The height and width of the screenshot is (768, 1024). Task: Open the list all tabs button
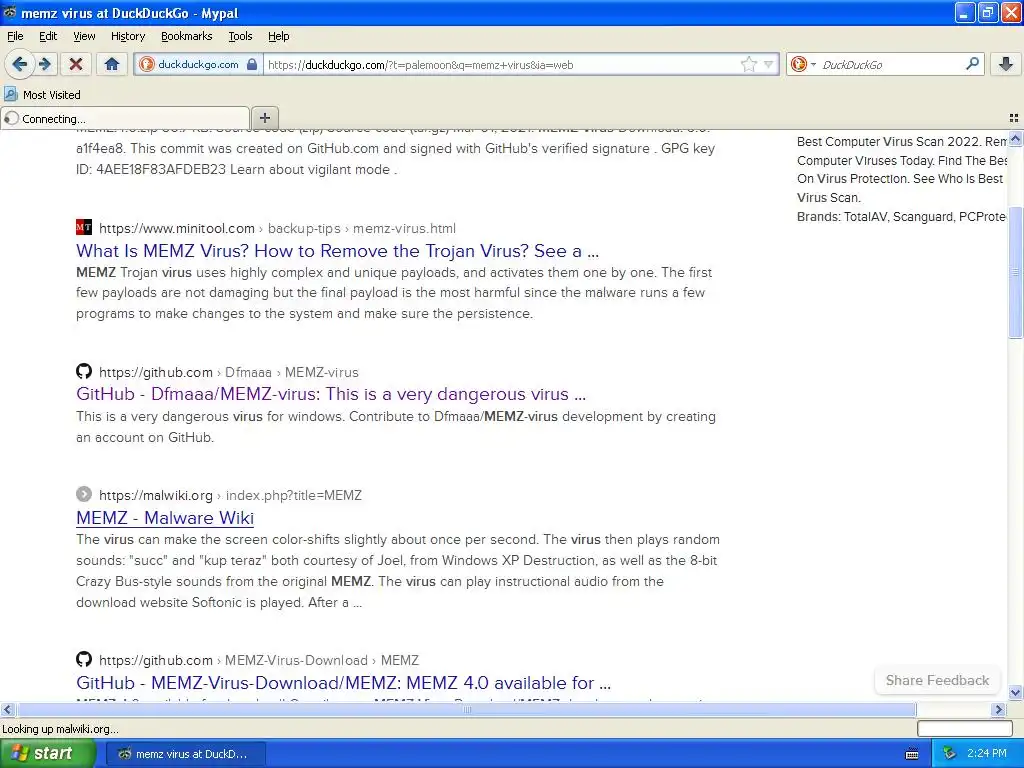(x=1014, y=118)
